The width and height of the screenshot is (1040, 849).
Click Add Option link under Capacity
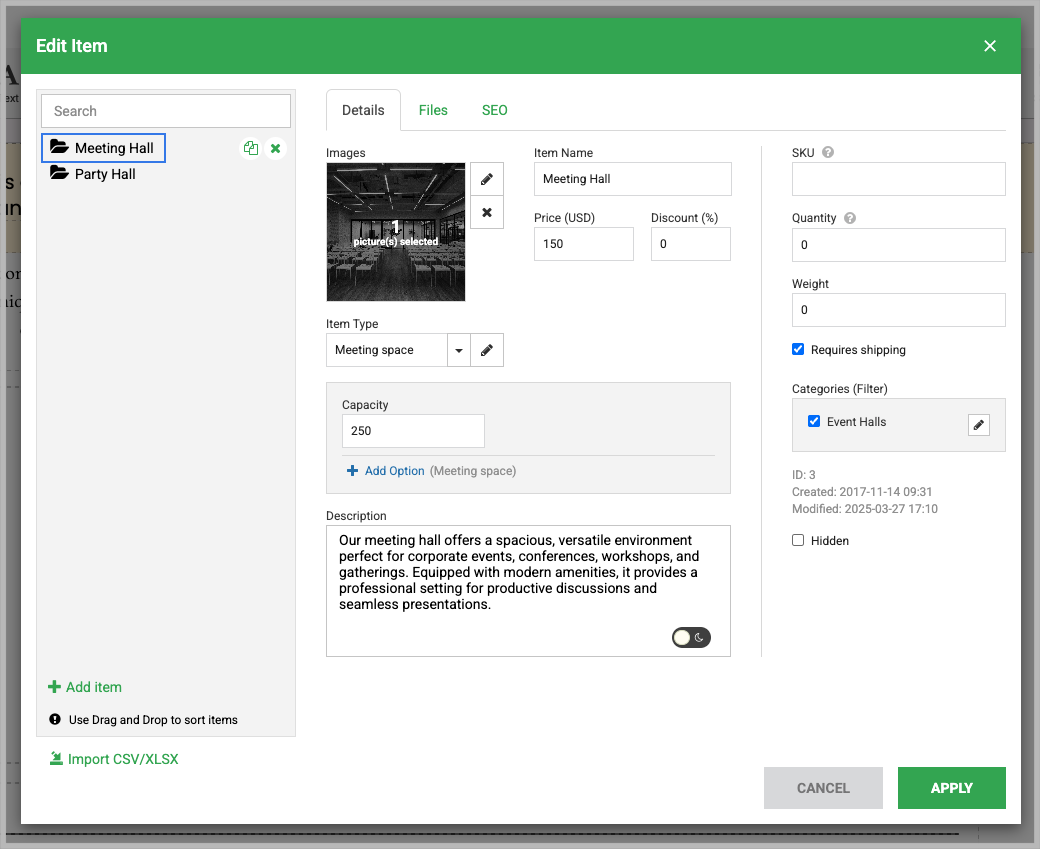point(394,471)
